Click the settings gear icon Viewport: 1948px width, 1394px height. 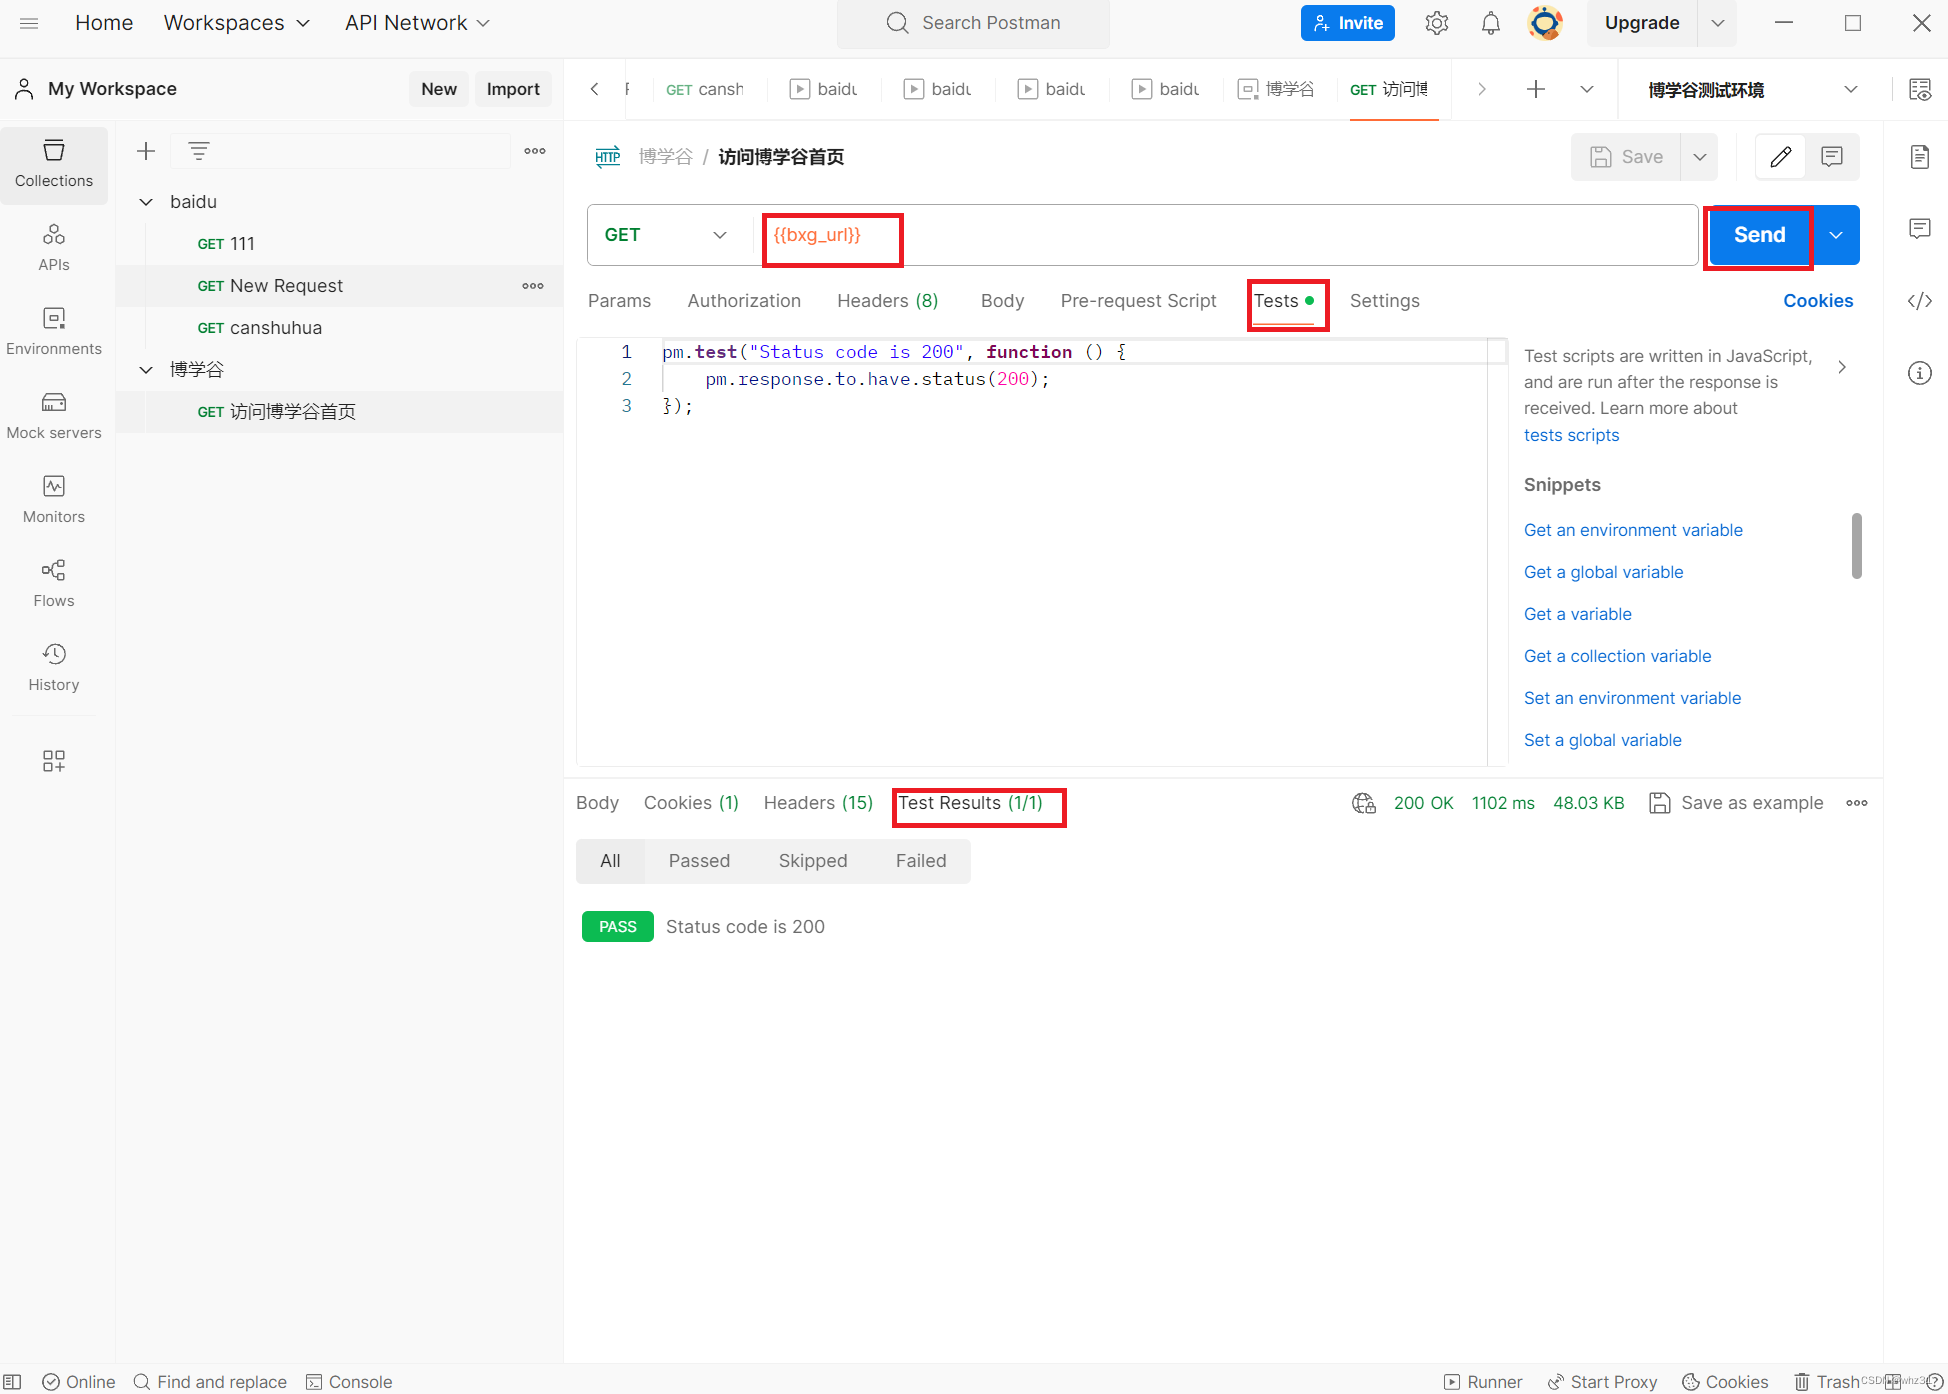click(x=1437, y=23)
